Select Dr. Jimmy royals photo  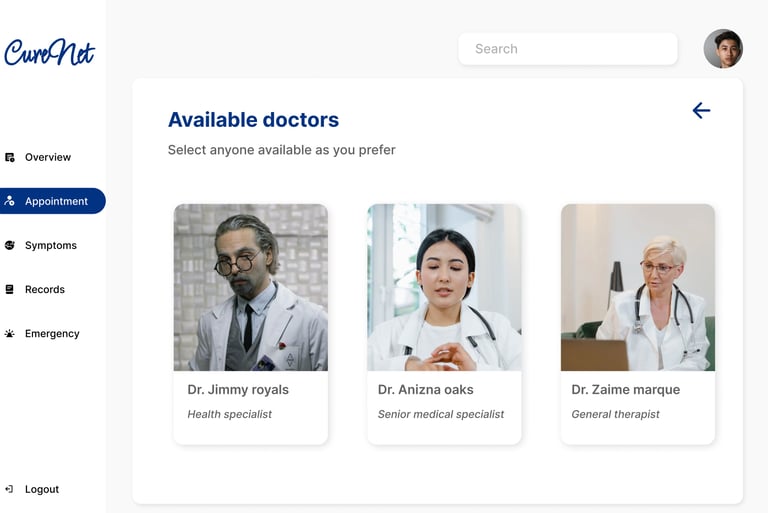click(251, 288)
